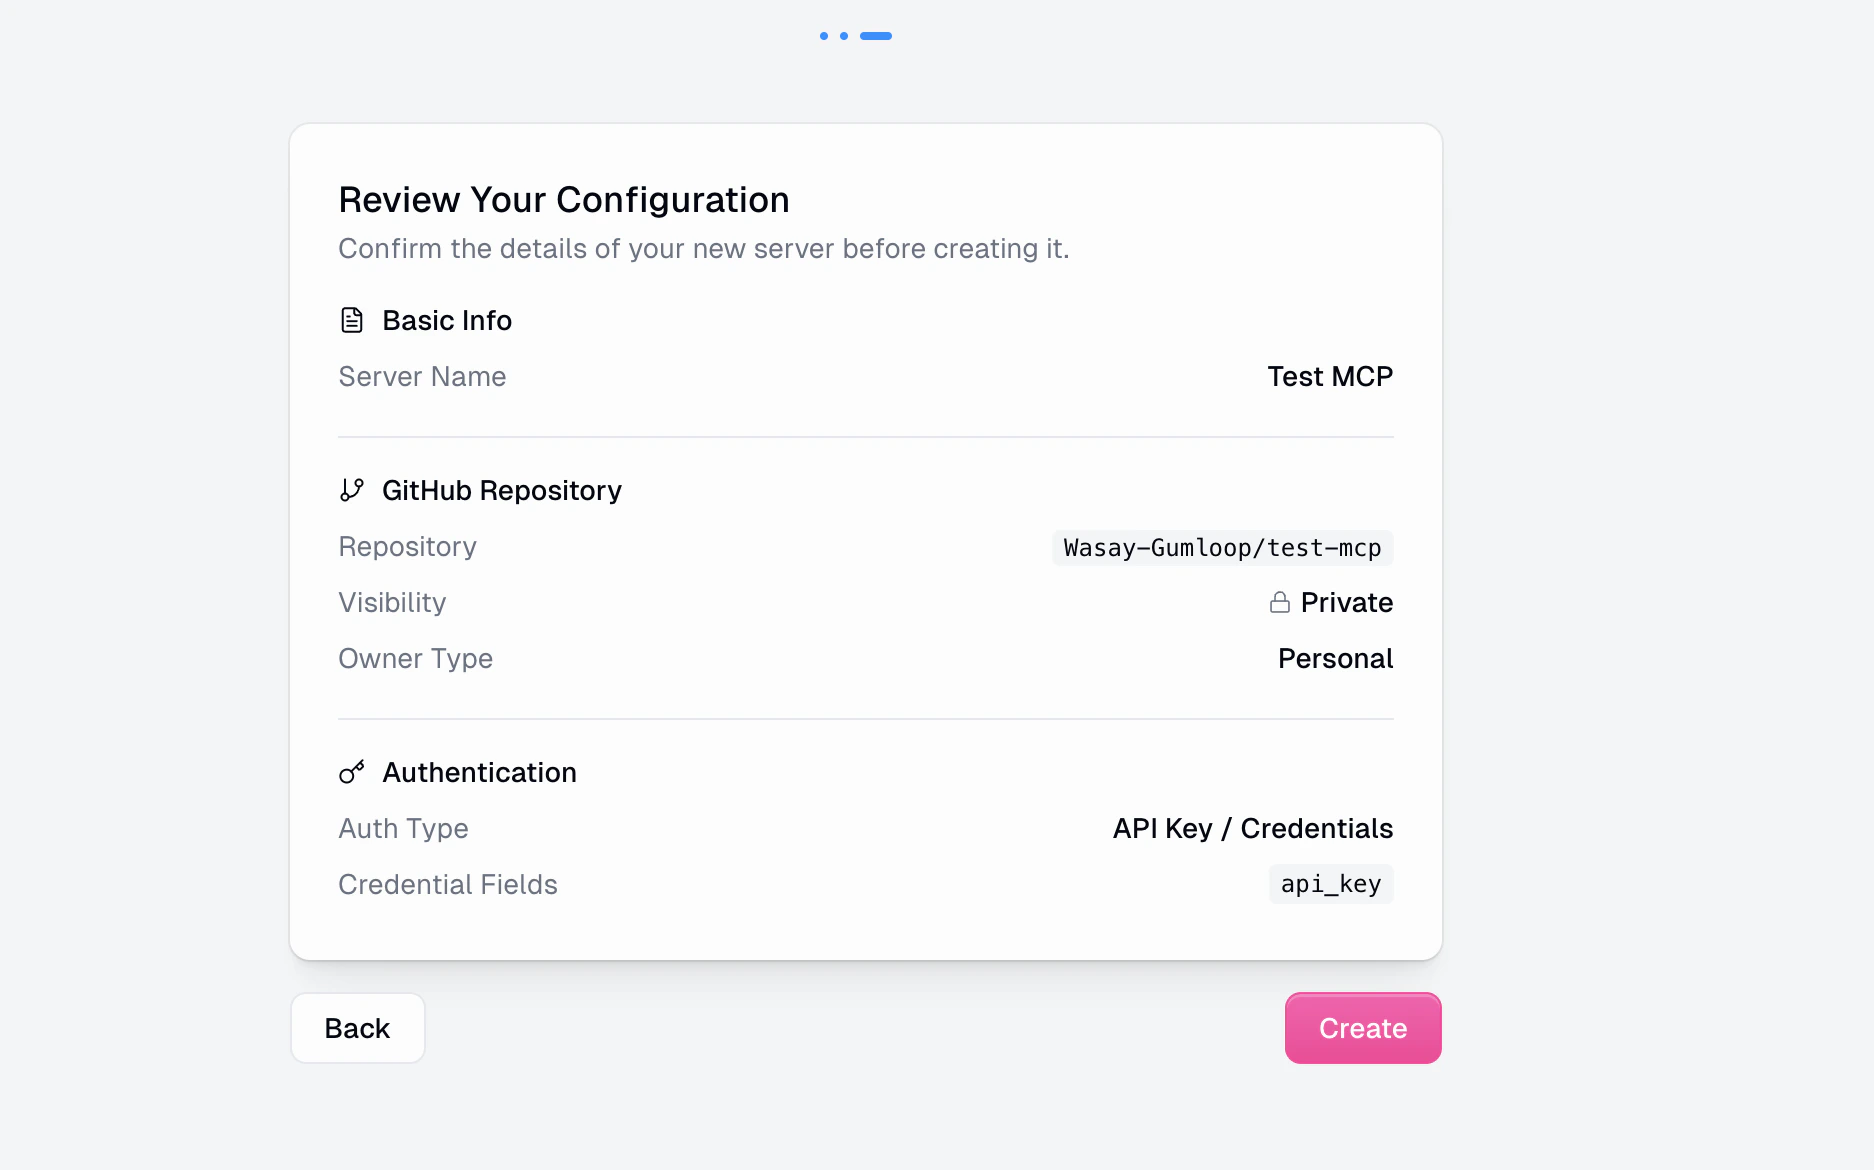
Task: Select the Review Your Configuration heading
Action: coord(564,199)
